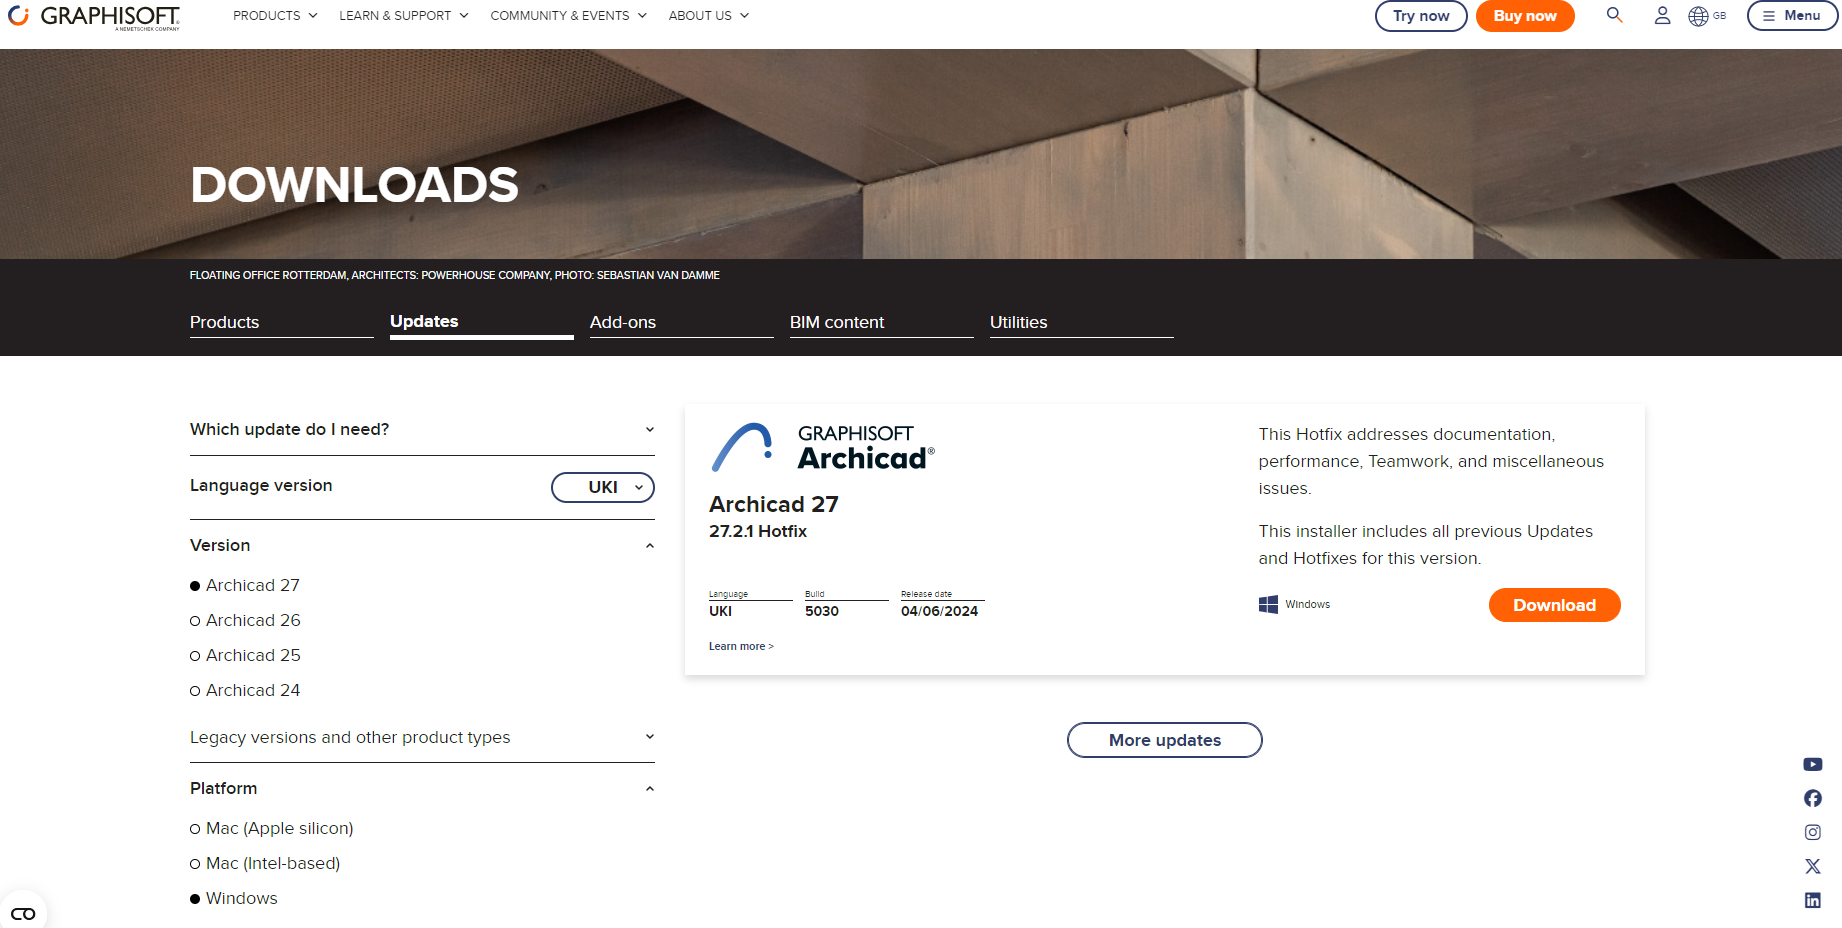Switch to the Add-ons tab
The width and height of the screenshot is (1842, 928).
click(x=623, y=322)
